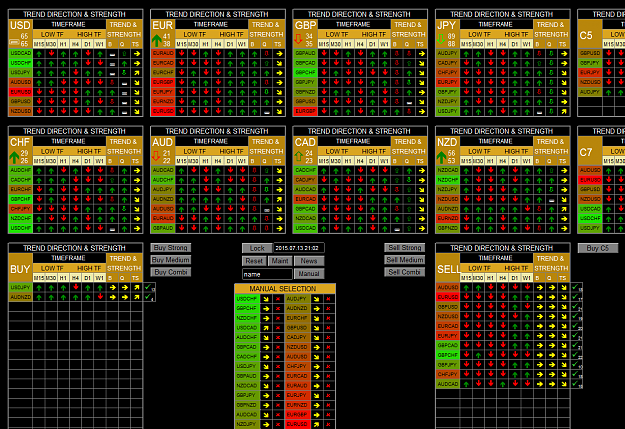Click the Manual button
Screen dimensions: 625x429
click(309, 274)
